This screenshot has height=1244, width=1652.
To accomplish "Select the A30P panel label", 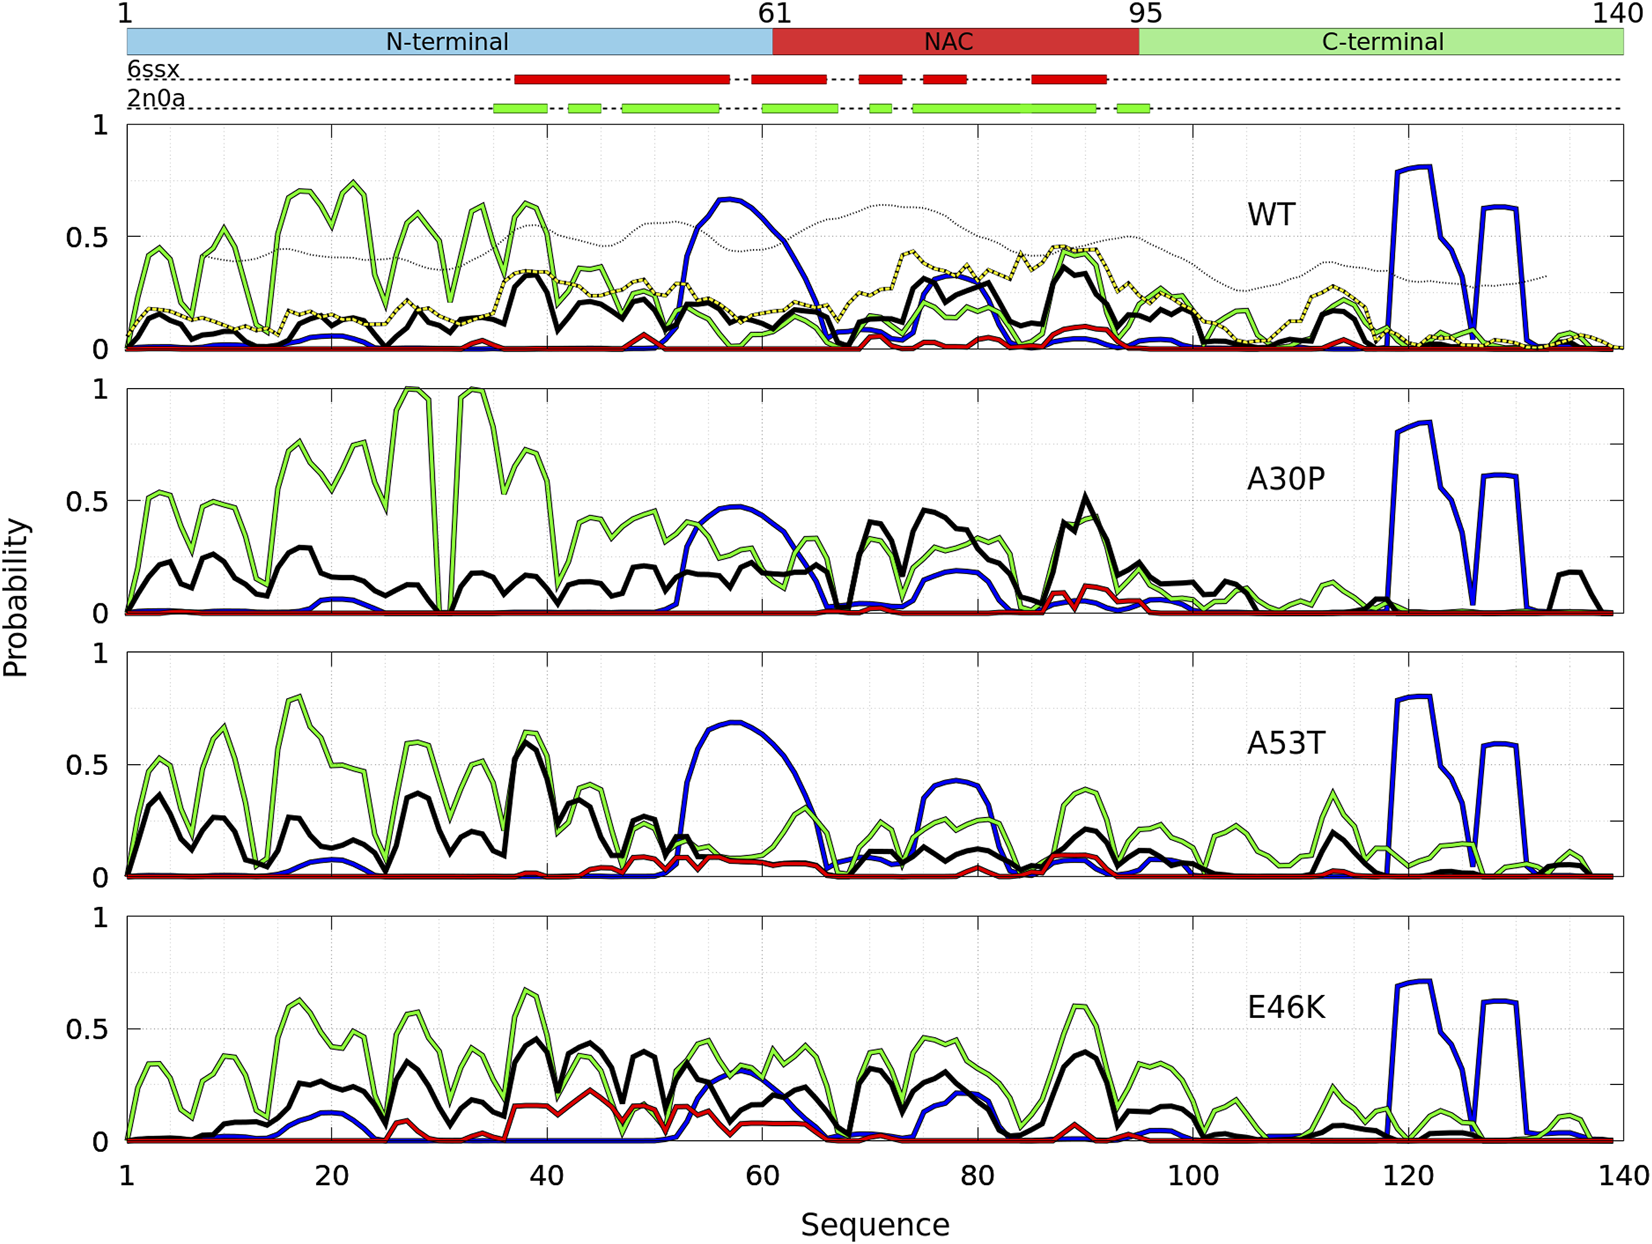I will click(x=1285, y=480).
